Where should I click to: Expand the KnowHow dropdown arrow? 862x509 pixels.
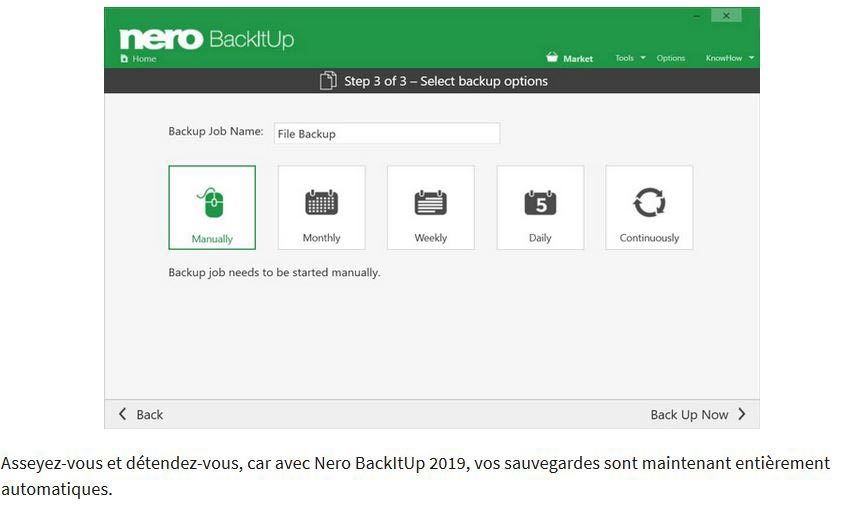(x=751, y=58)
